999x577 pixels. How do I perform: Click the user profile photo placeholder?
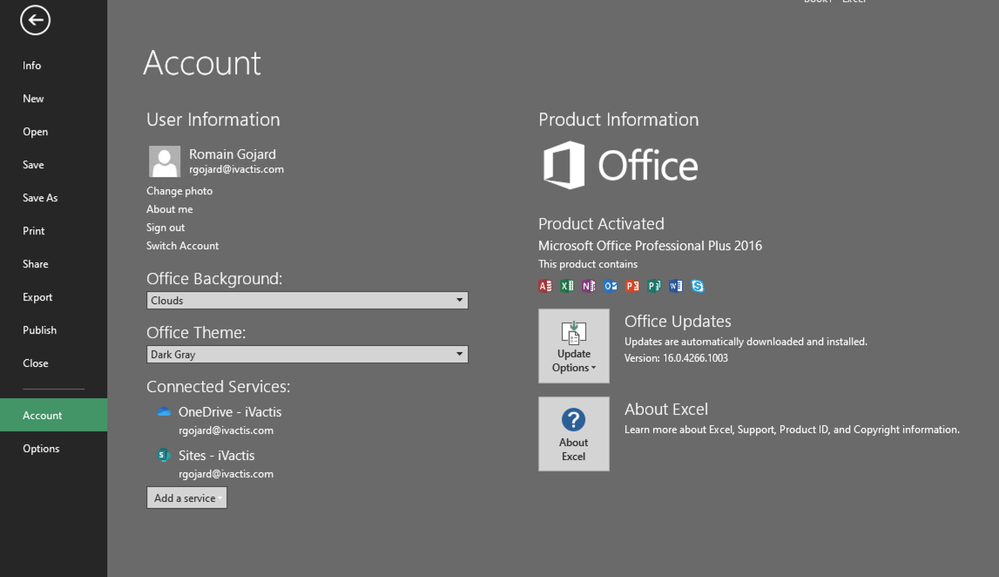164,161
